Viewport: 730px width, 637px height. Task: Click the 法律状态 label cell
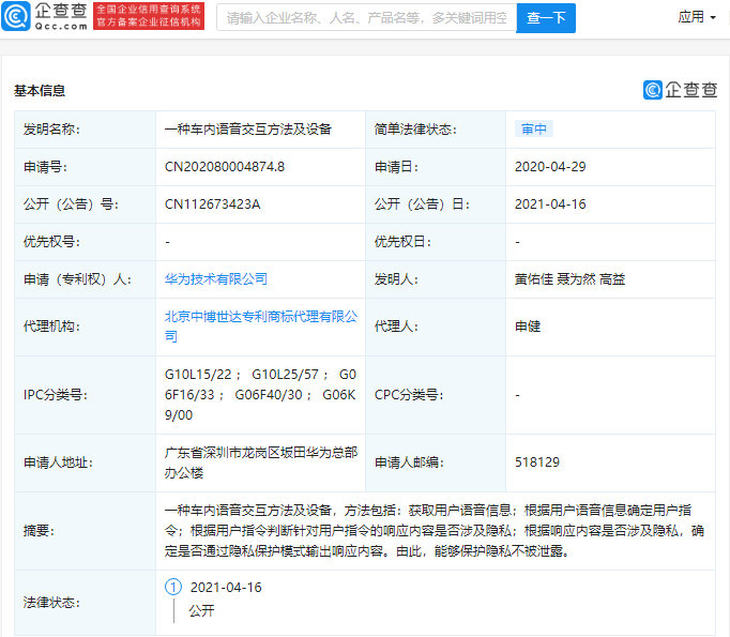85,603
